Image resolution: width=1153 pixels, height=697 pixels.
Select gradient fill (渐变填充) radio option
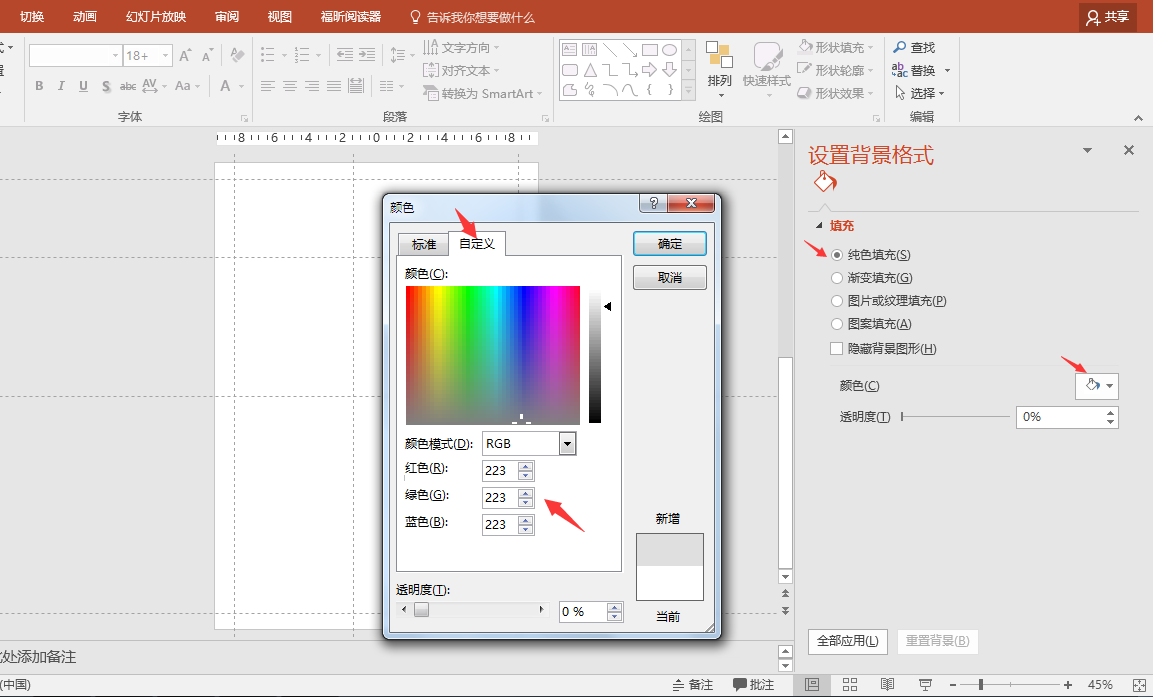click(838, 278)
